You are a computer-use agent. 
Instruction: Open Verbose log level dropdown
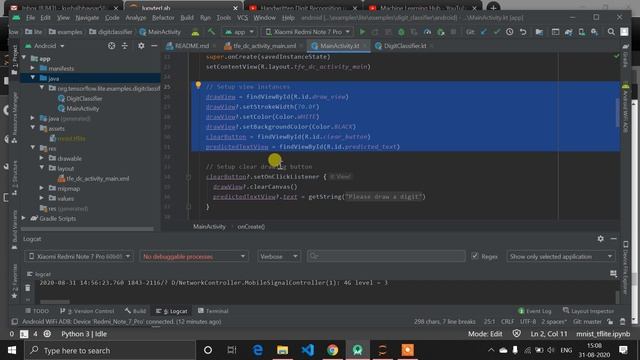click(278, 256)
